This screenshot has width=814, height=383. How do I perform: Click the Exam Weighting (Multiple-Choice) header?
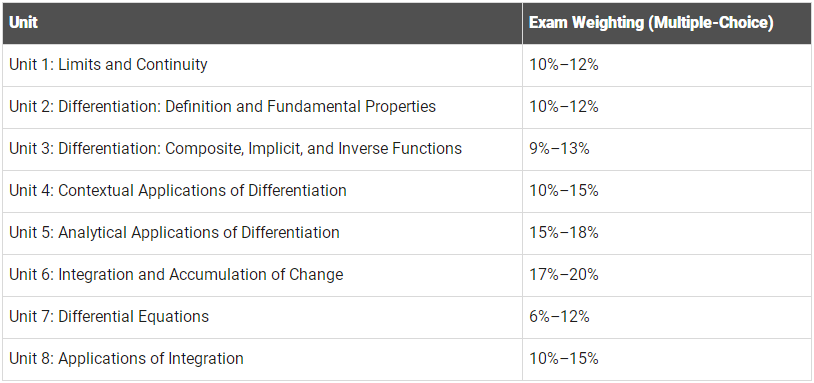click(x=651, y=23)
